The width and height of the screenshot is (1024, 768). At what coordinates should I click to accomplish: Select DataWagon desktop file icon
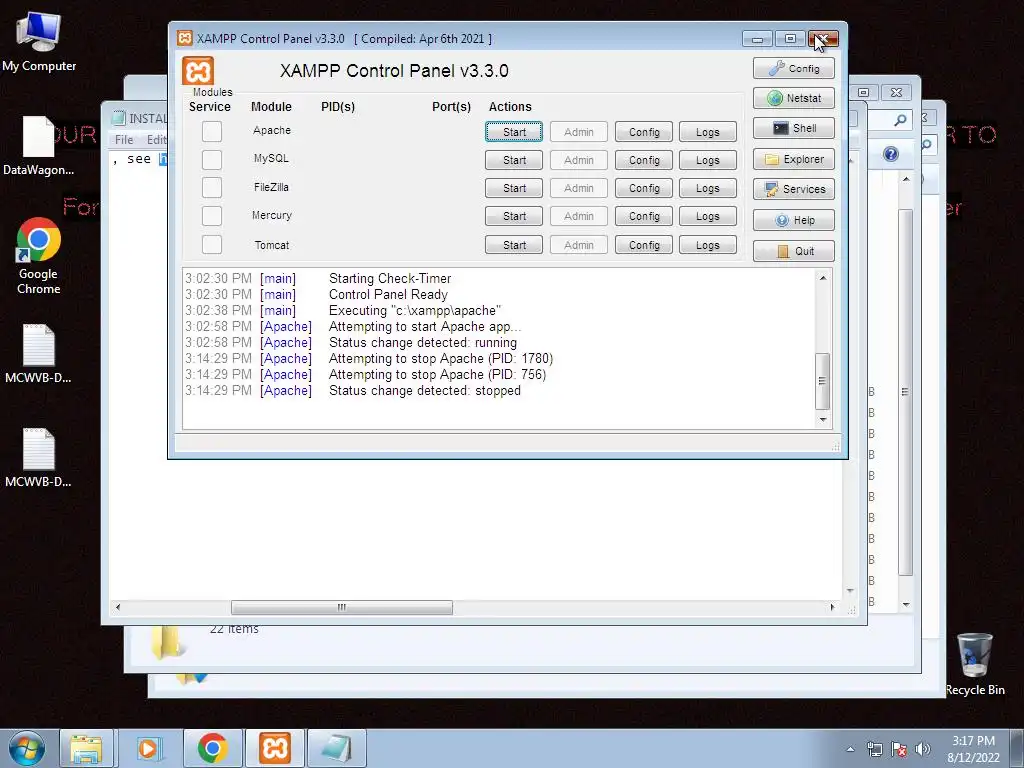39,146
